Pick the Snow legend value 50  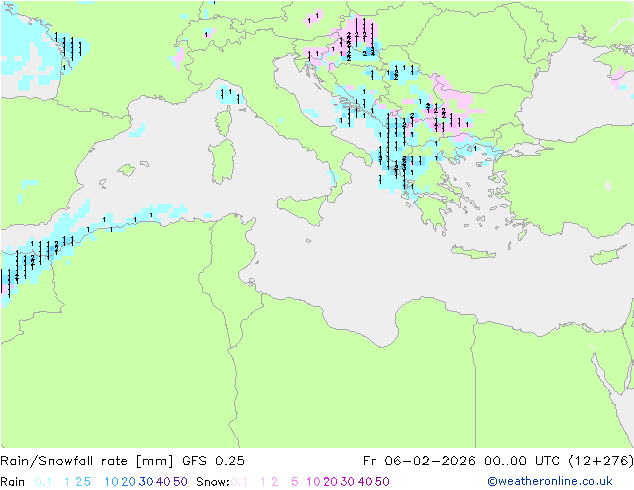click(x=383, y=482)
